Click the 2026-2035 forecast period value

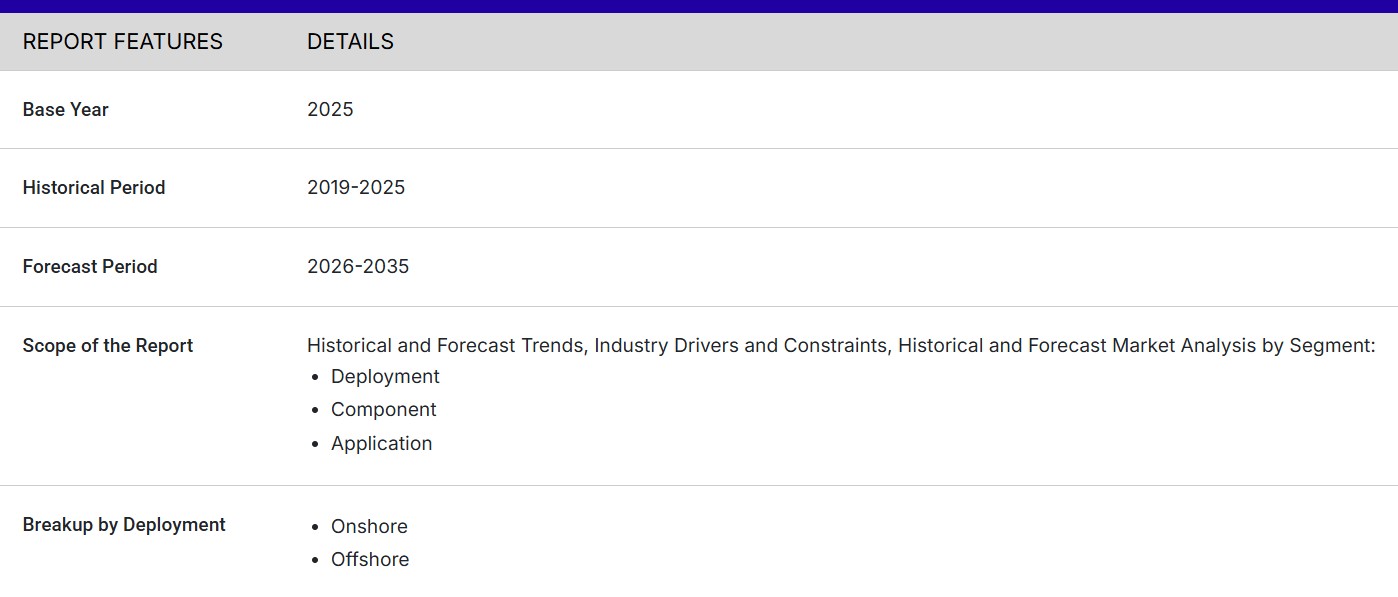[357, 267]
